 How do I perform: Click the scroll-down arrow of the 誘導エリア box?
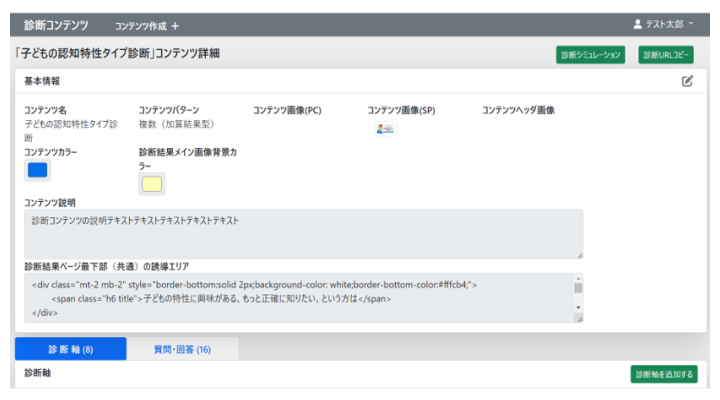(579, 307)
